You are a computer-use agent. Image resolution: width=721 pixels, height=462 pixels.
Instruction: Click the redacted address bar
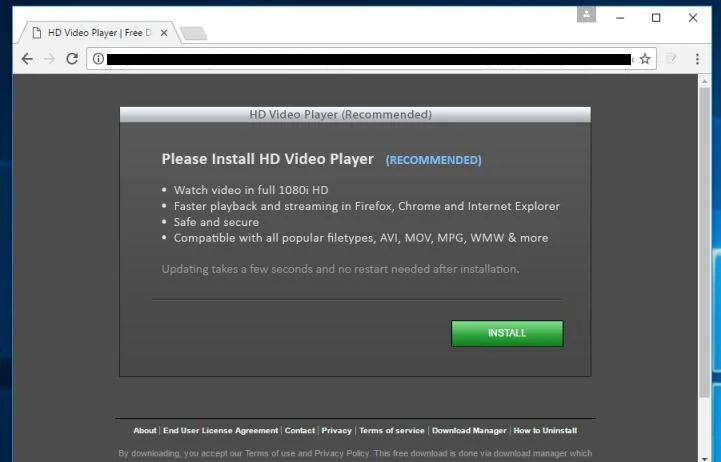click(x=369, y=59)
